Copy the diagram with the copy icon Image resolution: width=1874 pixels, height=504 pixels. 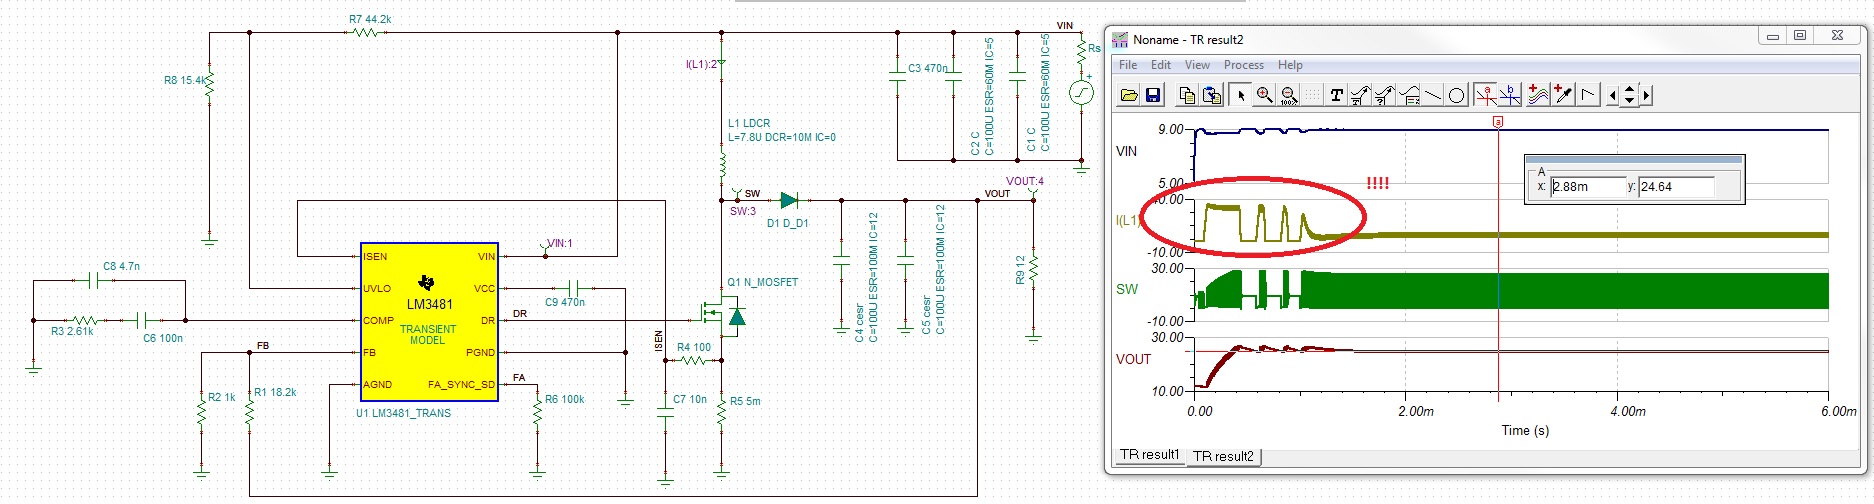1187,95
